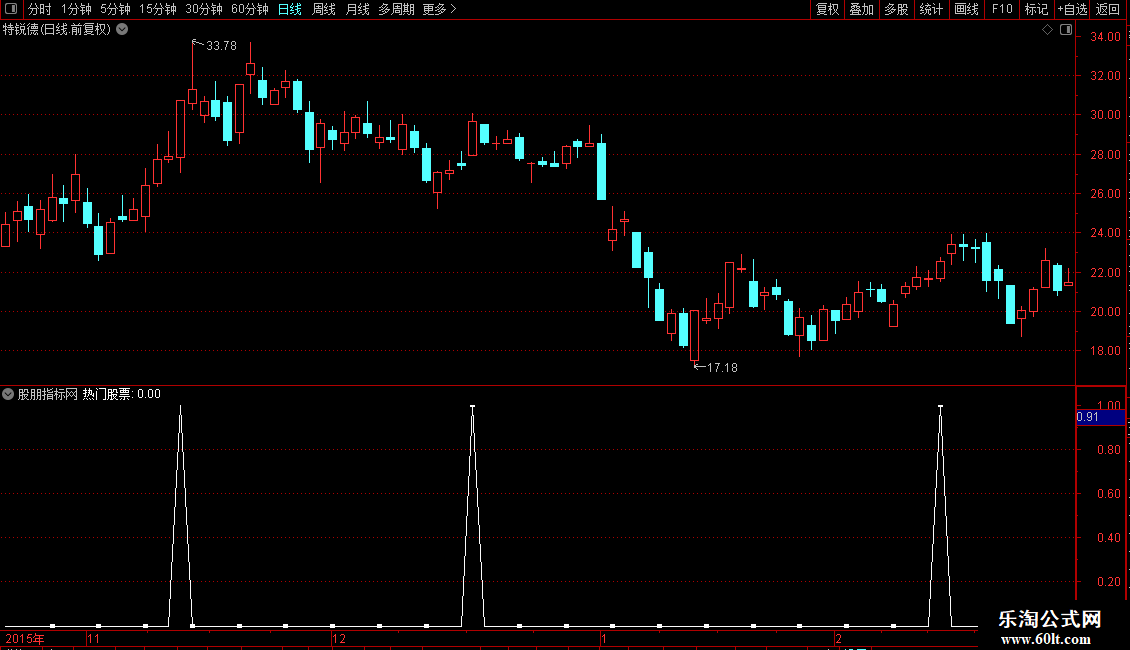1130x650 pixels.
Task: Click month 11 on the time axis
Action: coord(93,638)
